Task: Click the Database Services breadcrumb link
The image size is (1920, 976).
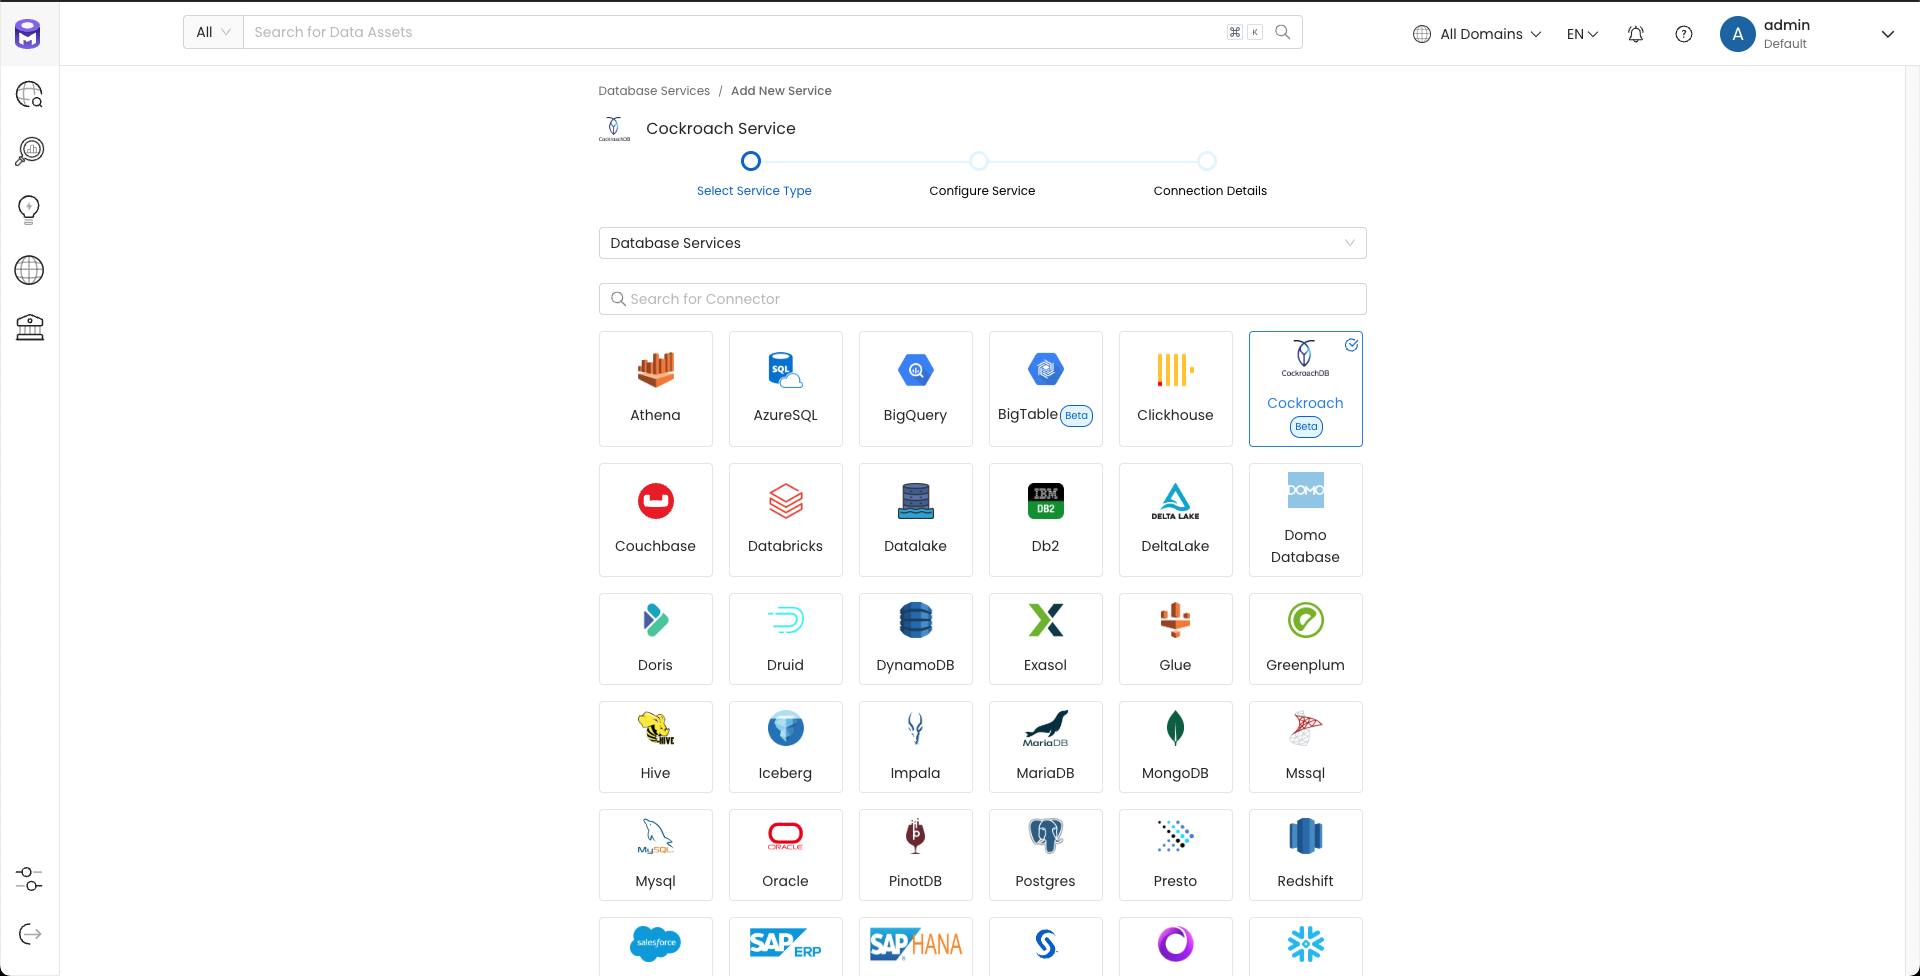Action: pos(654,91)
